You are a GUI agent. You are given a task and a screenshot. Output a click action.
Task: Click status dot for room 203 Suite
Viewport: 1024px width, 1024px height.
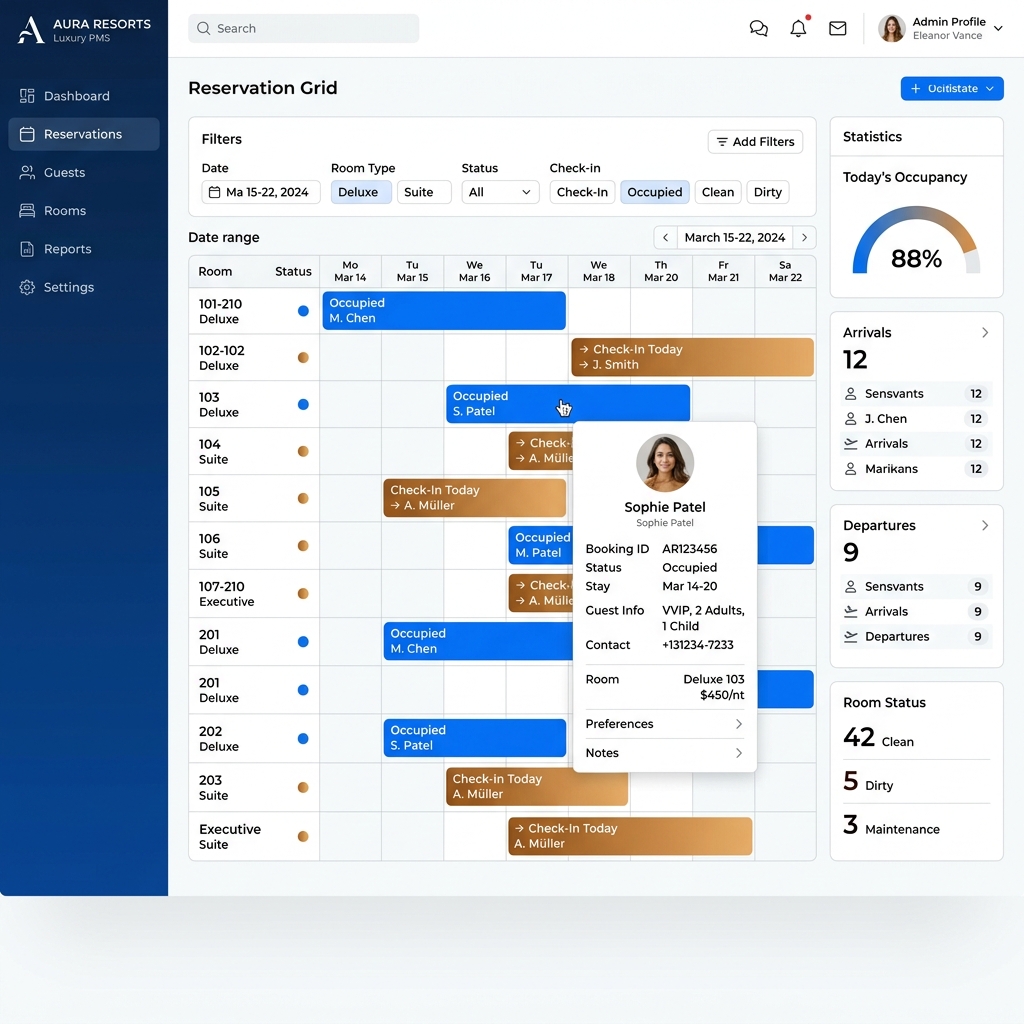pos(303,787)
